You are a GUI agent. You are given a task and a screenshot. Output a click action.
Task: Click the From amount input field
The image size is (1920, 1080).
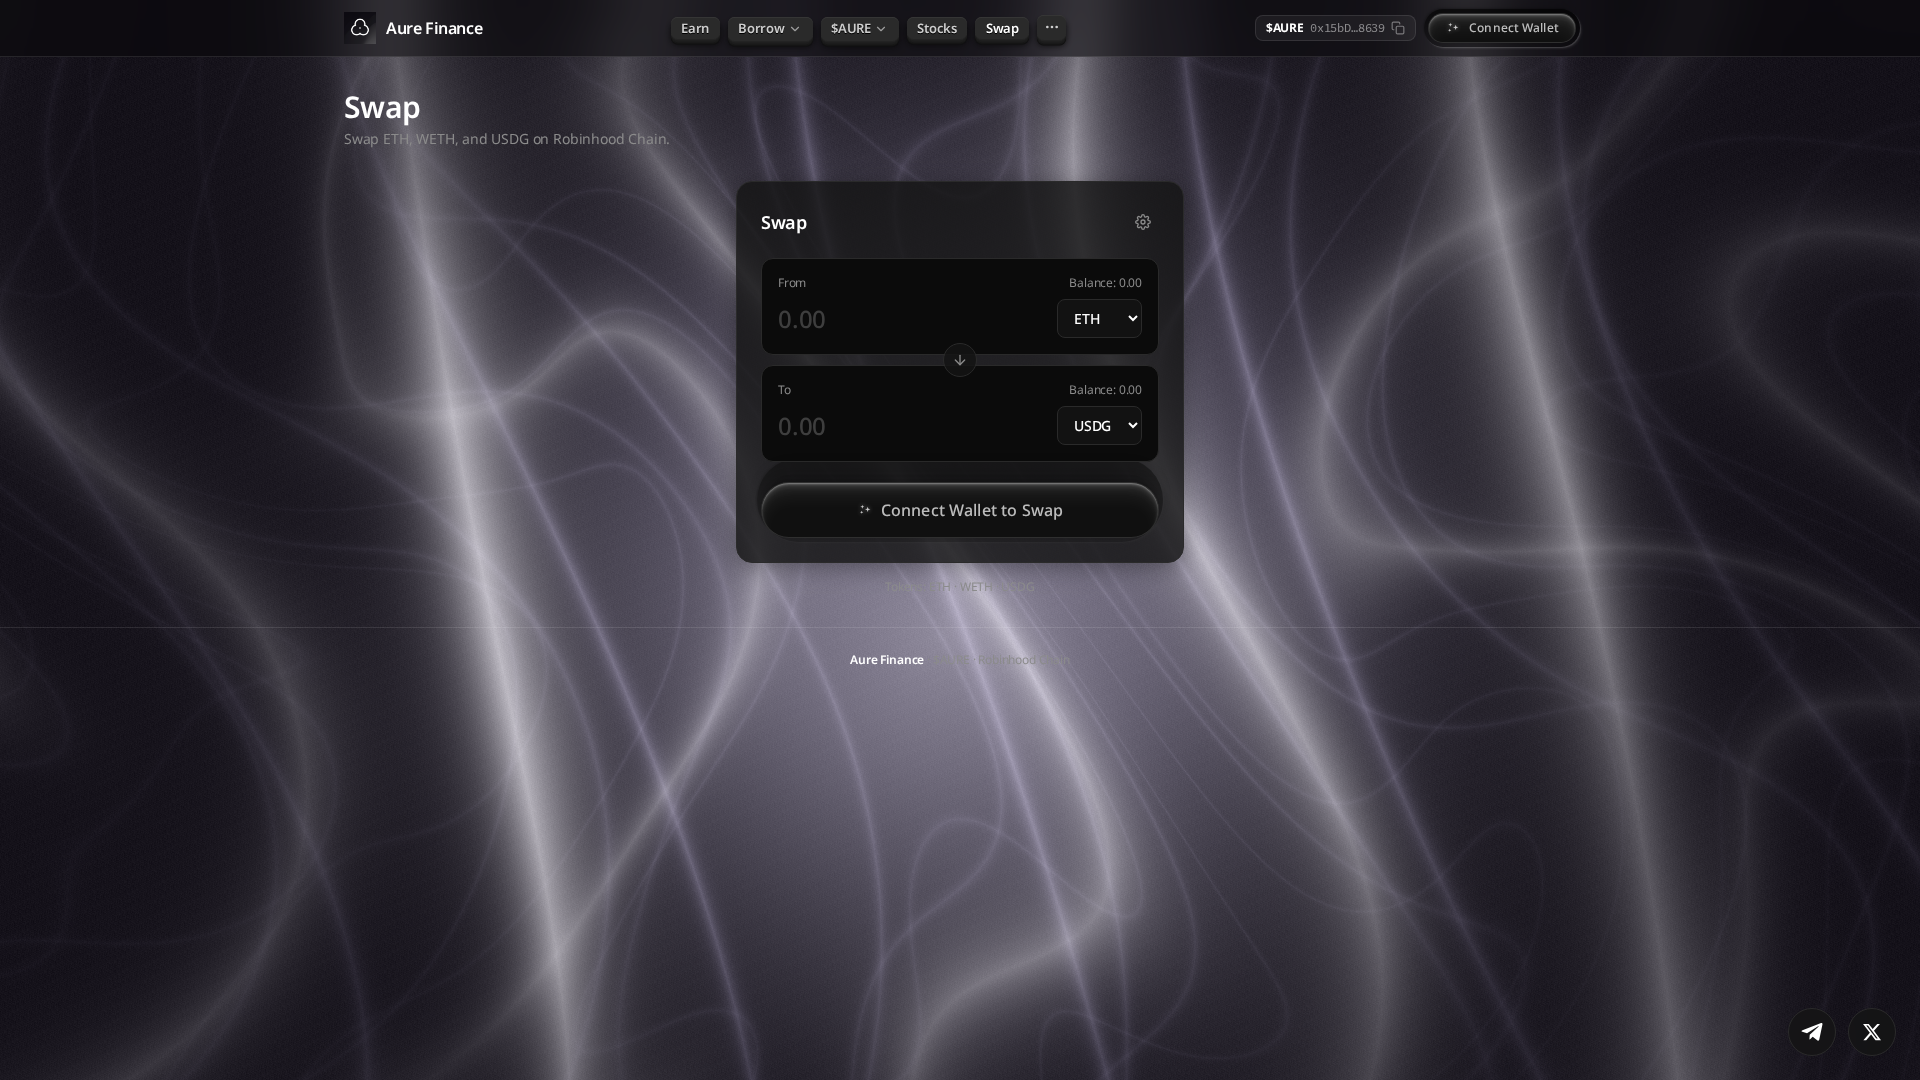coord(912,319)
